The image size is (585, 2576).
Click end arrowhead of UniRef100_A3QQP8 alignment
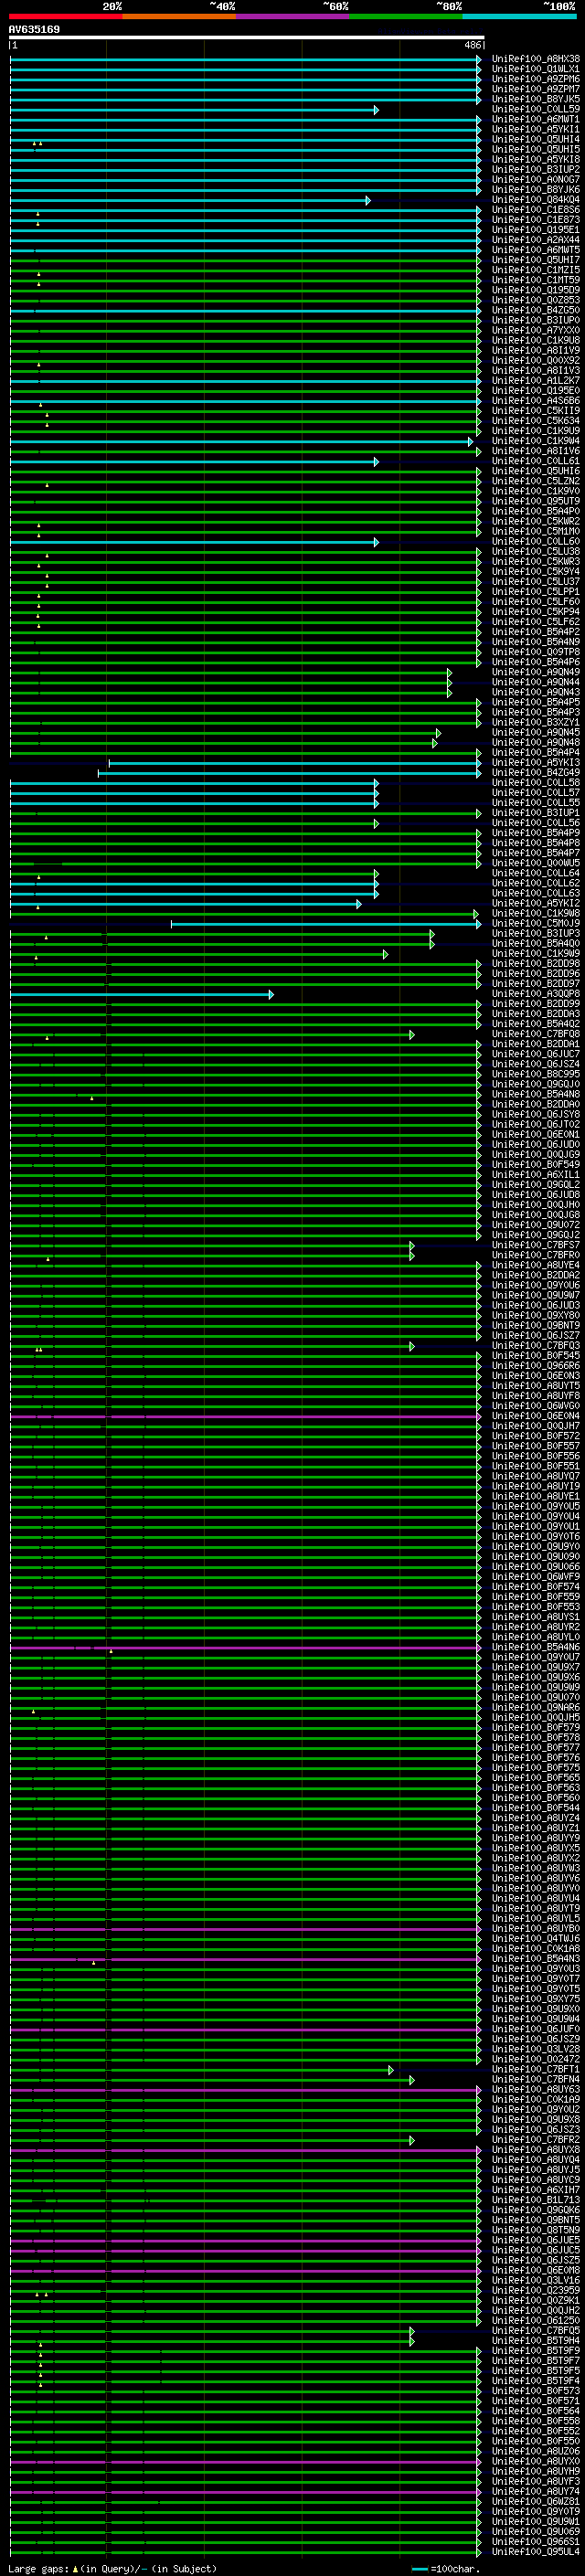pyautogui.click(x=271, y=994)
